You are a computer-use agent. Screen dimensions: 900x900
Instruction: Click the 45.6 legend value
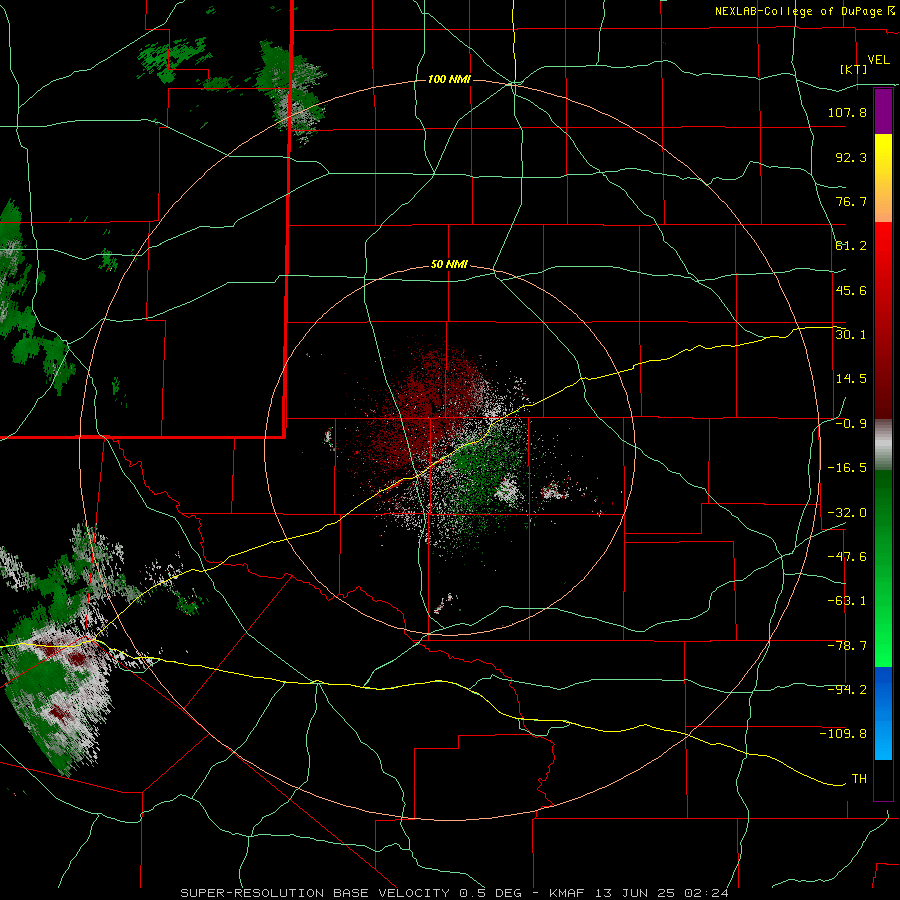(x=851, y=290)
